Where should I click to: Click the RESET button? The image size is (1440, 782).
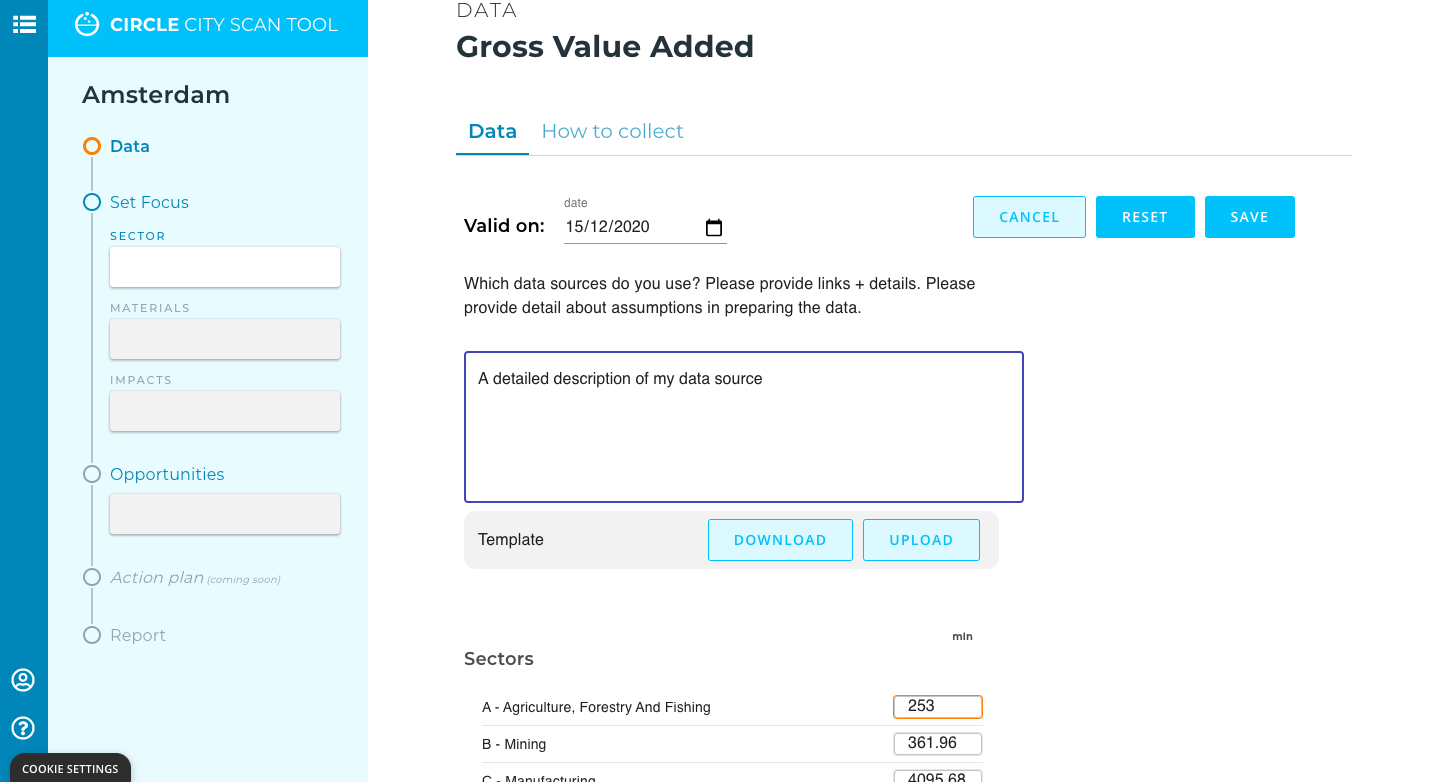1145,217
